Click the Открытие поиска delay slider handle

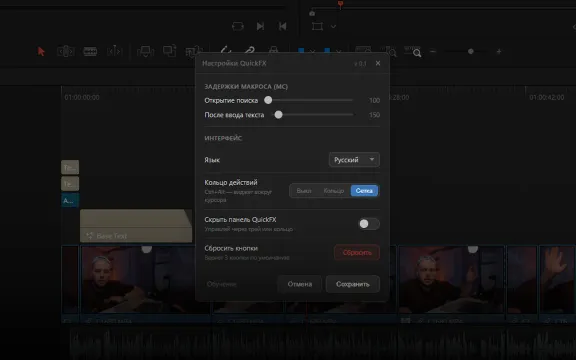[x=268, y=100]
